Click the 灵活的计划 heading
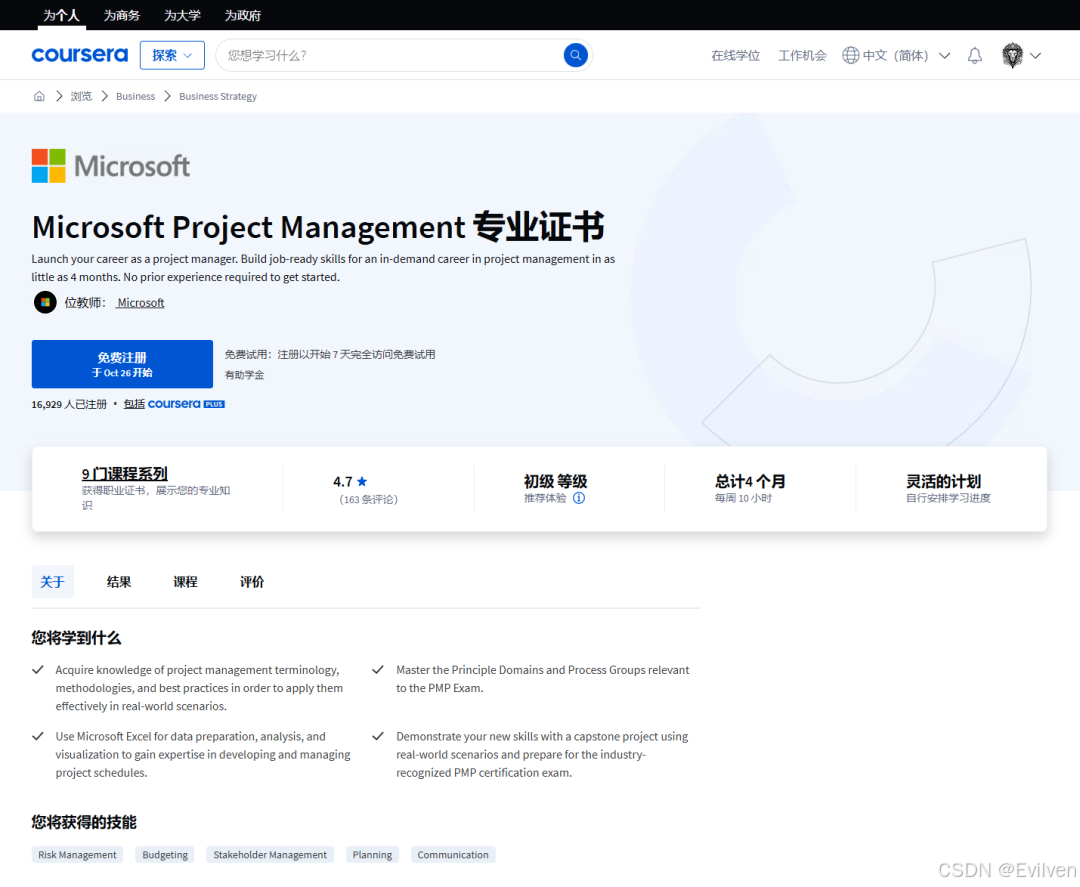Image resolution: width=1080 pixels, height=887 pixels. [x=944, y=481]
